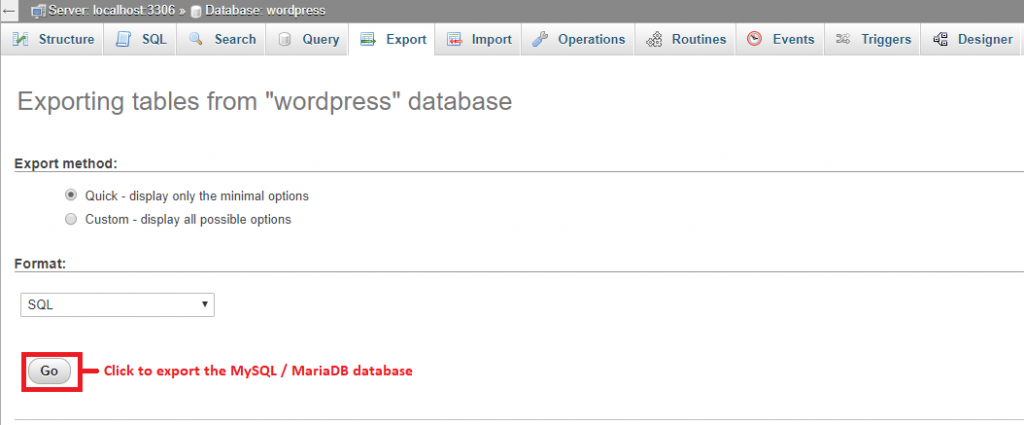Click the Query tab icon
The width and height of the screenshot is (1024, 425).
[285, 40]
